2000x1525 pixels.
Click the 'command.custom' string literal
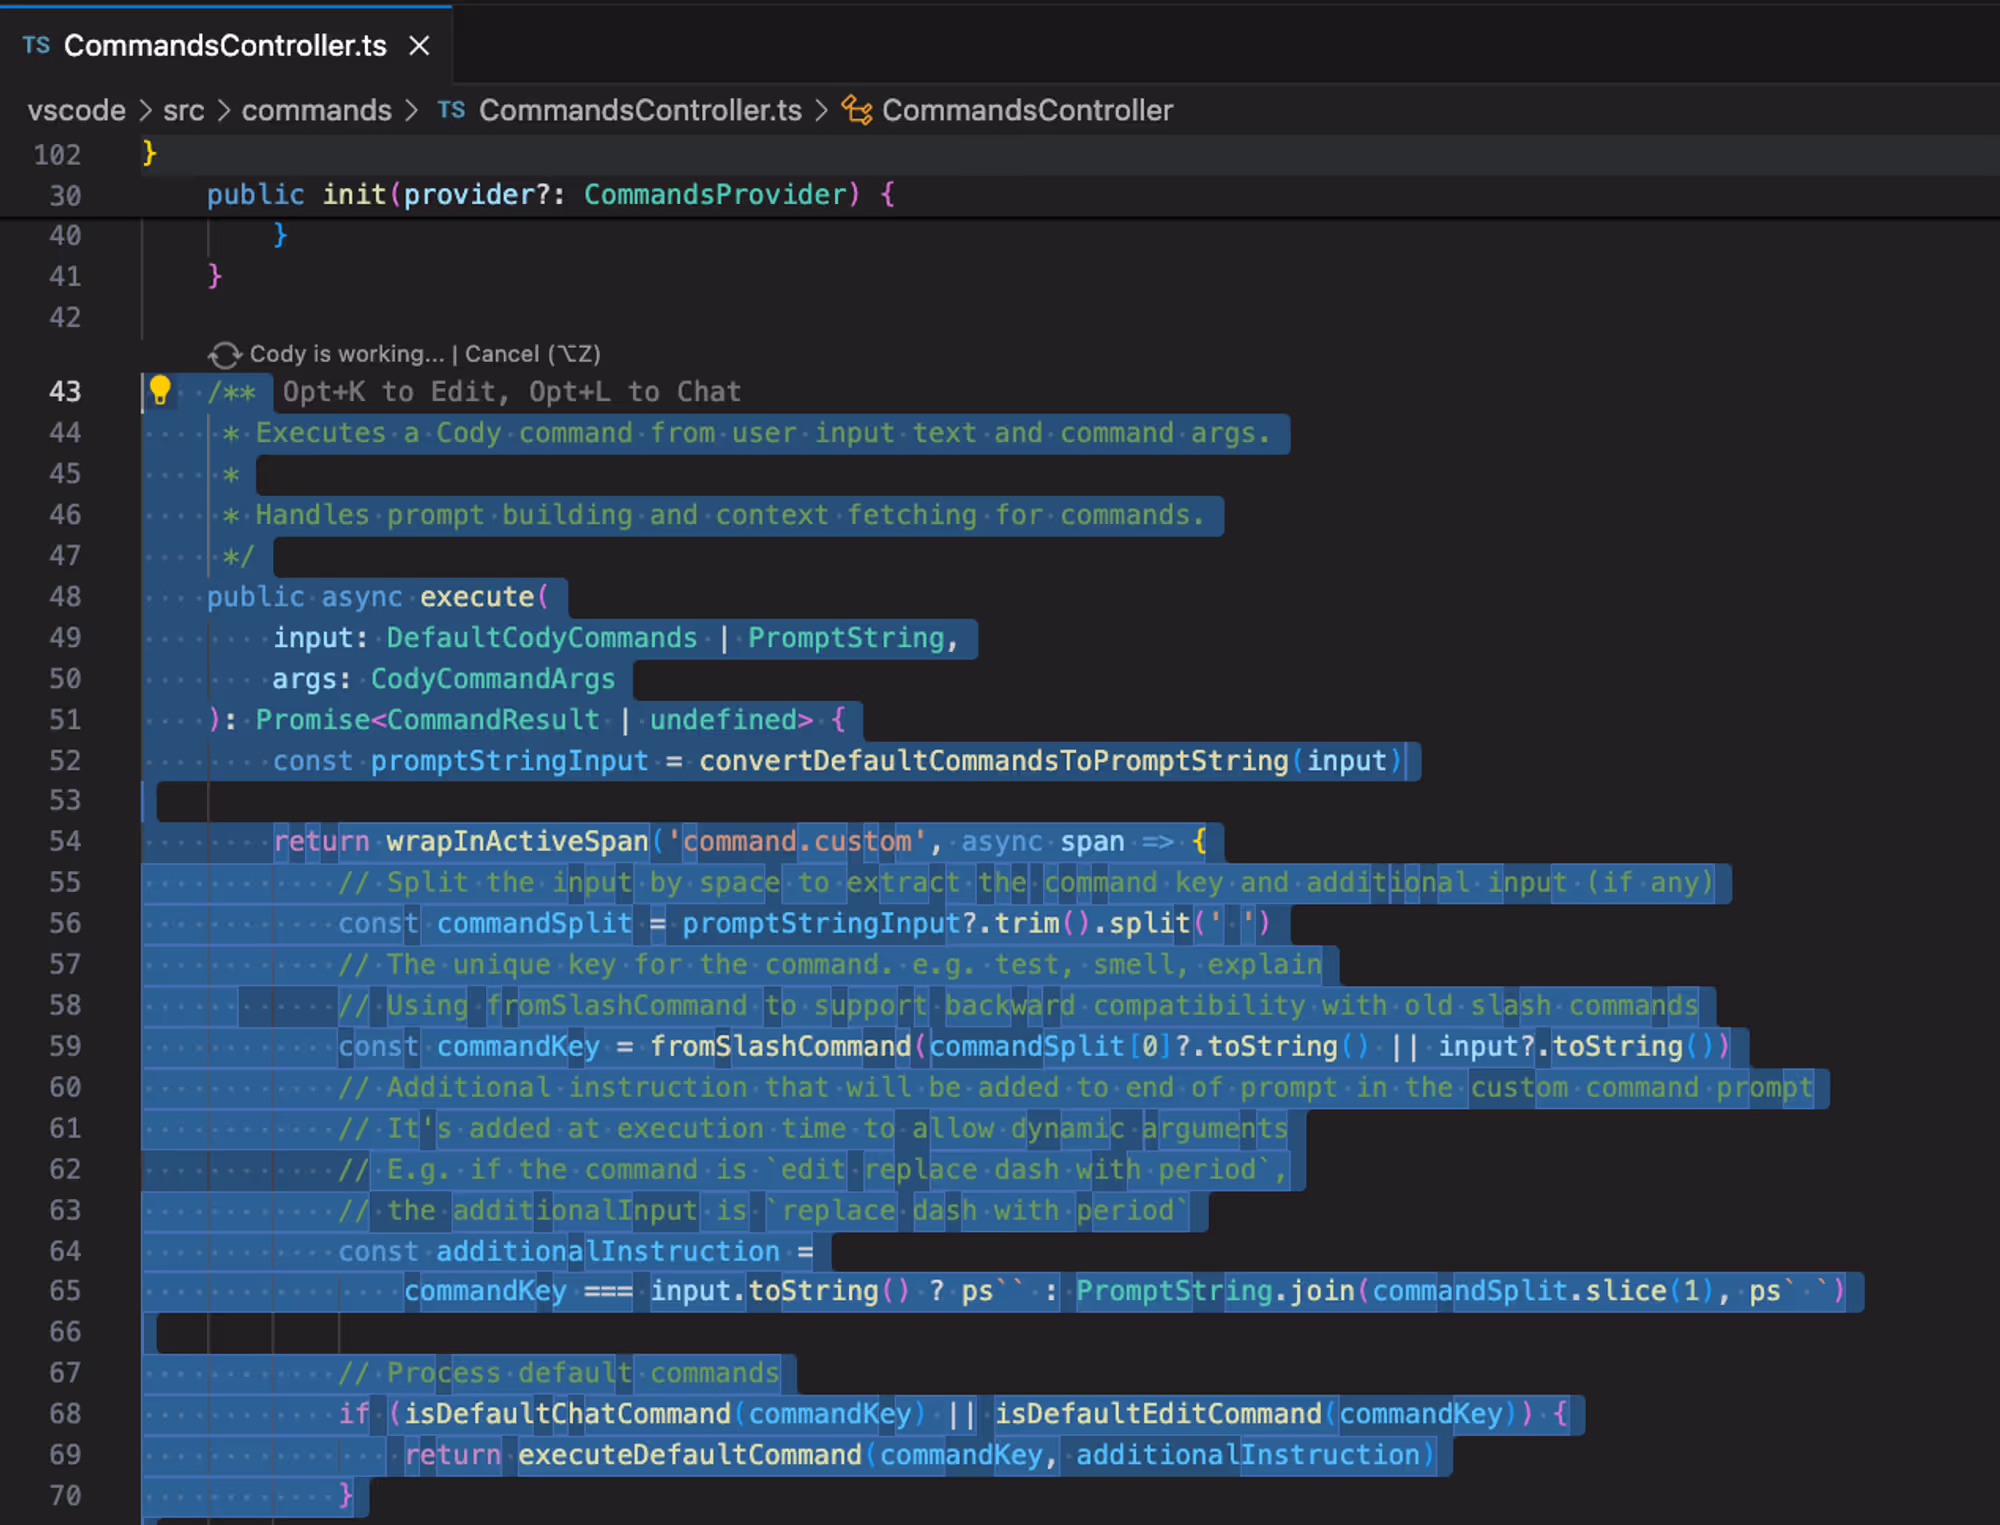tap(797, 842)
